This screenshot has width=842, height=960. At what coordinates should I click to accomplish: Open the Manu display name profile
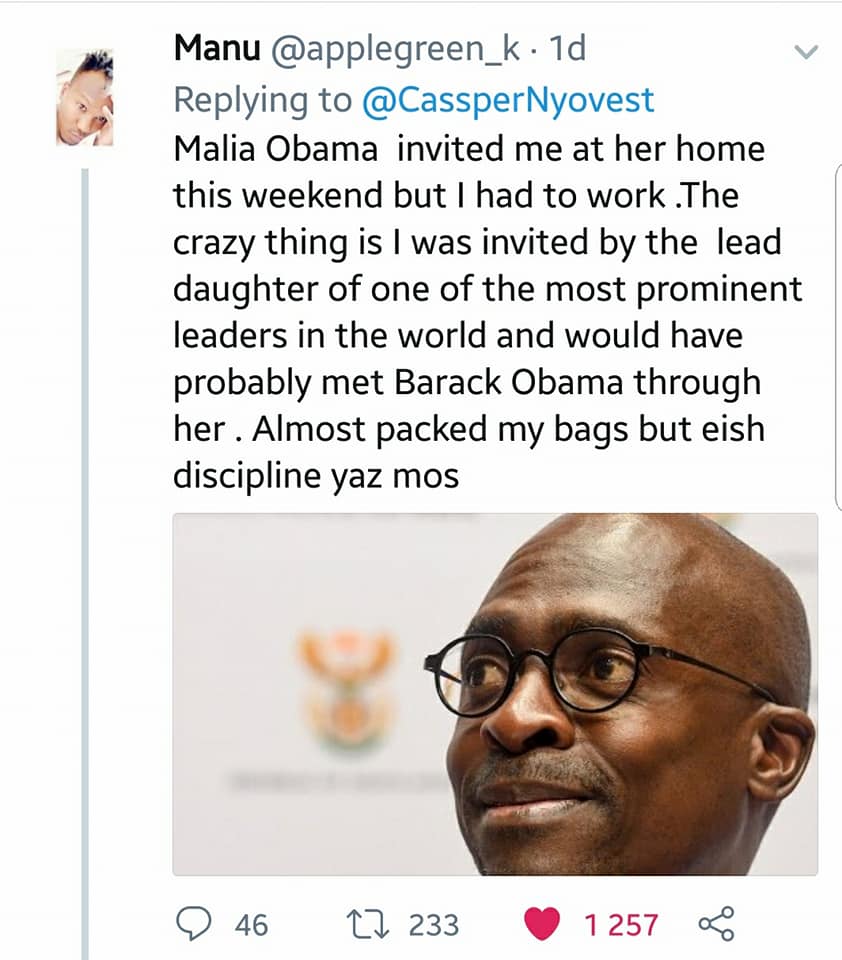point(217,48)
